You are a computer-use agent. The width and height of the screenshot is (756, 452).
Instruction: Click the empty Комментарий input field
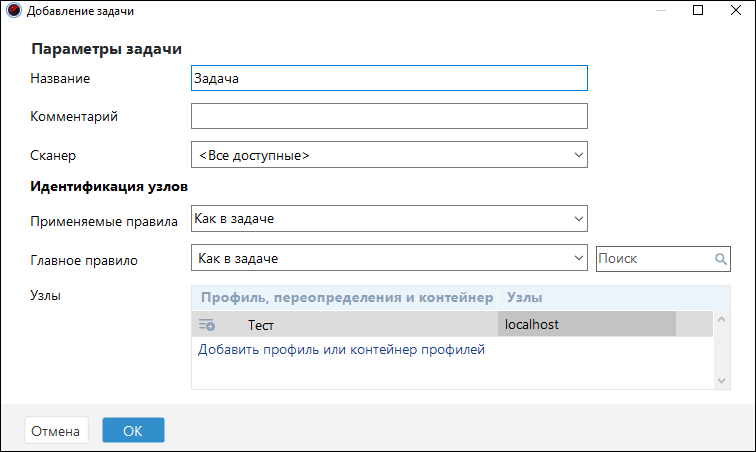click(389, 116)
